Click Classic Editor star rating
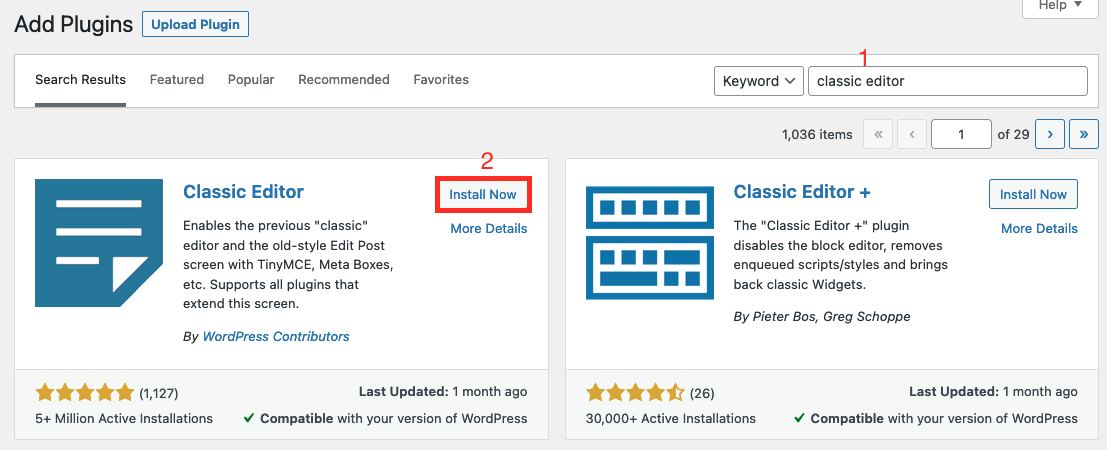Viewport: 1107px width, 450px height. point(85,393)
